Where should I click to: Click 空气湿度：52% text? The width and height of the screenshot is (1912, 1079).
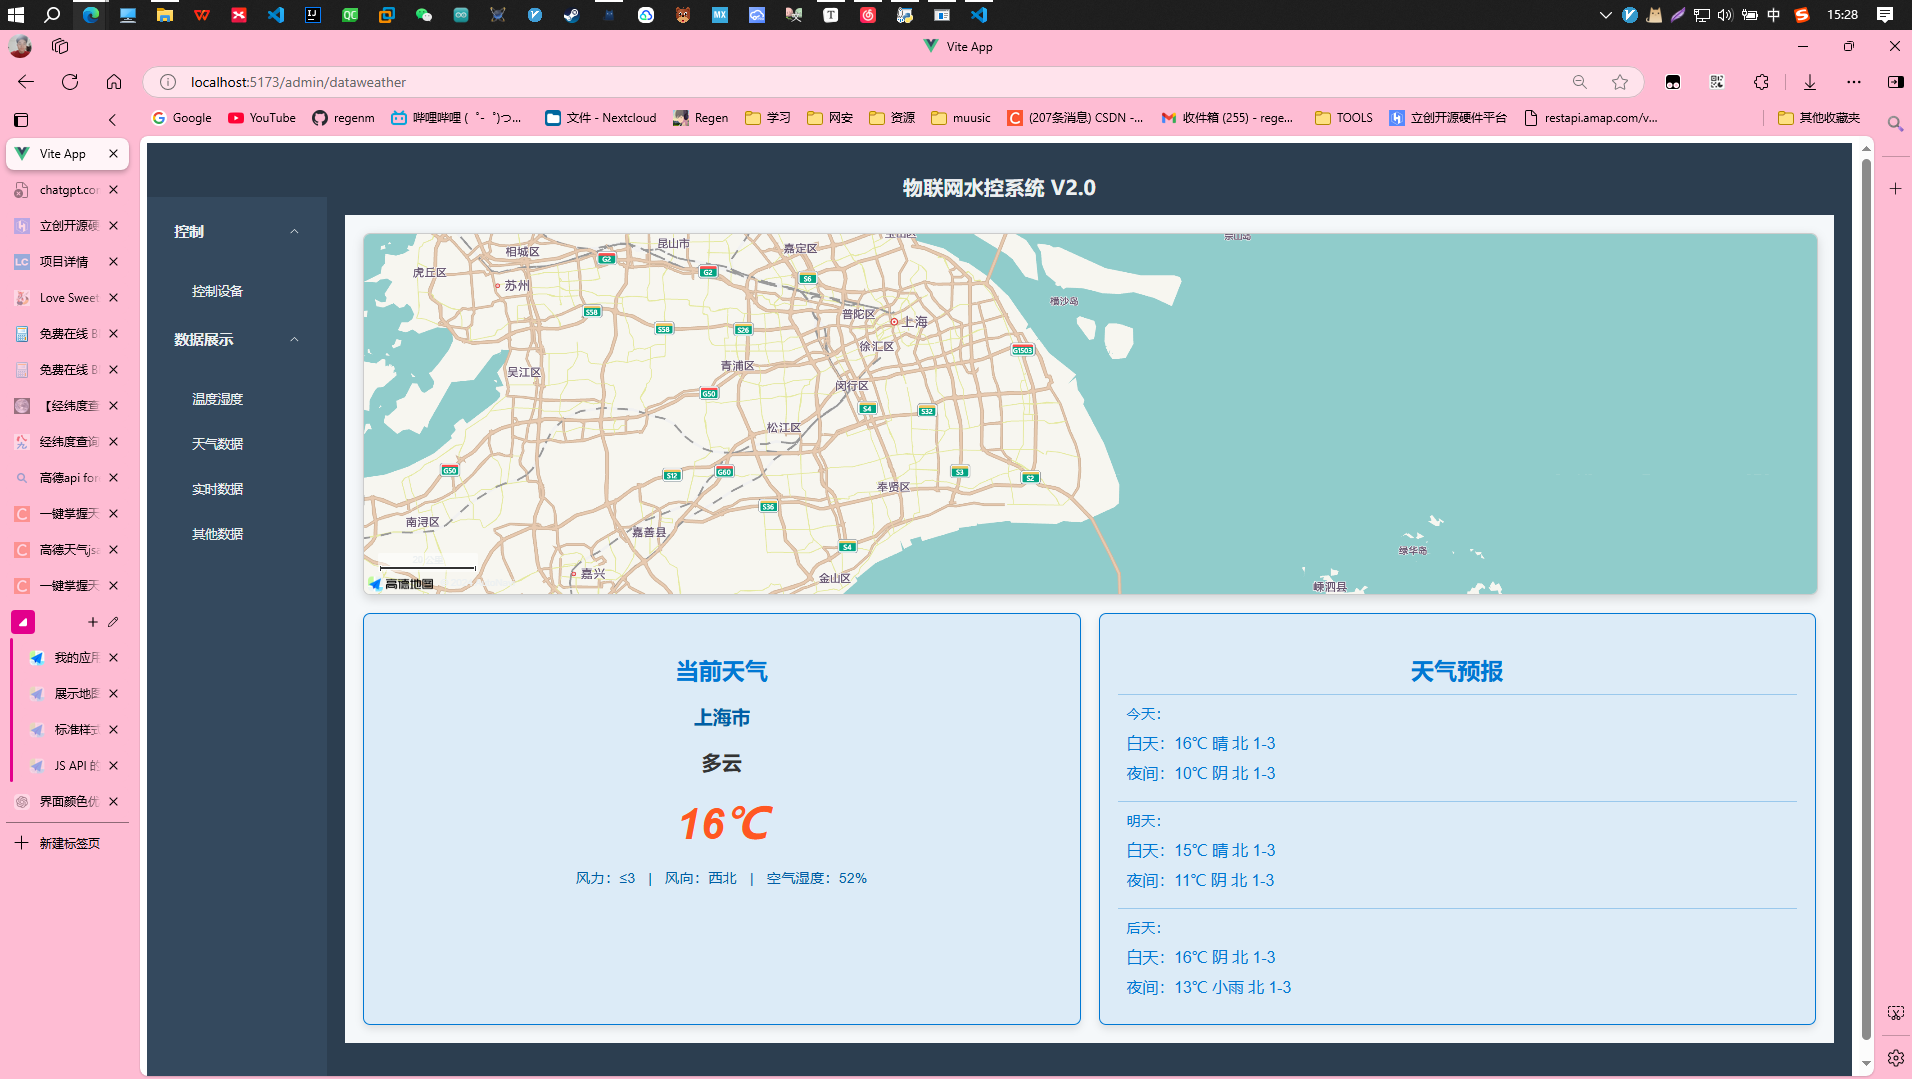point(816,879)
